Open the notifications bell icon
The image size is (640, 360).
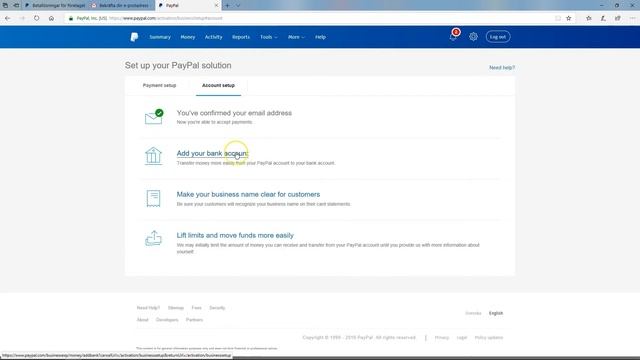453,37
